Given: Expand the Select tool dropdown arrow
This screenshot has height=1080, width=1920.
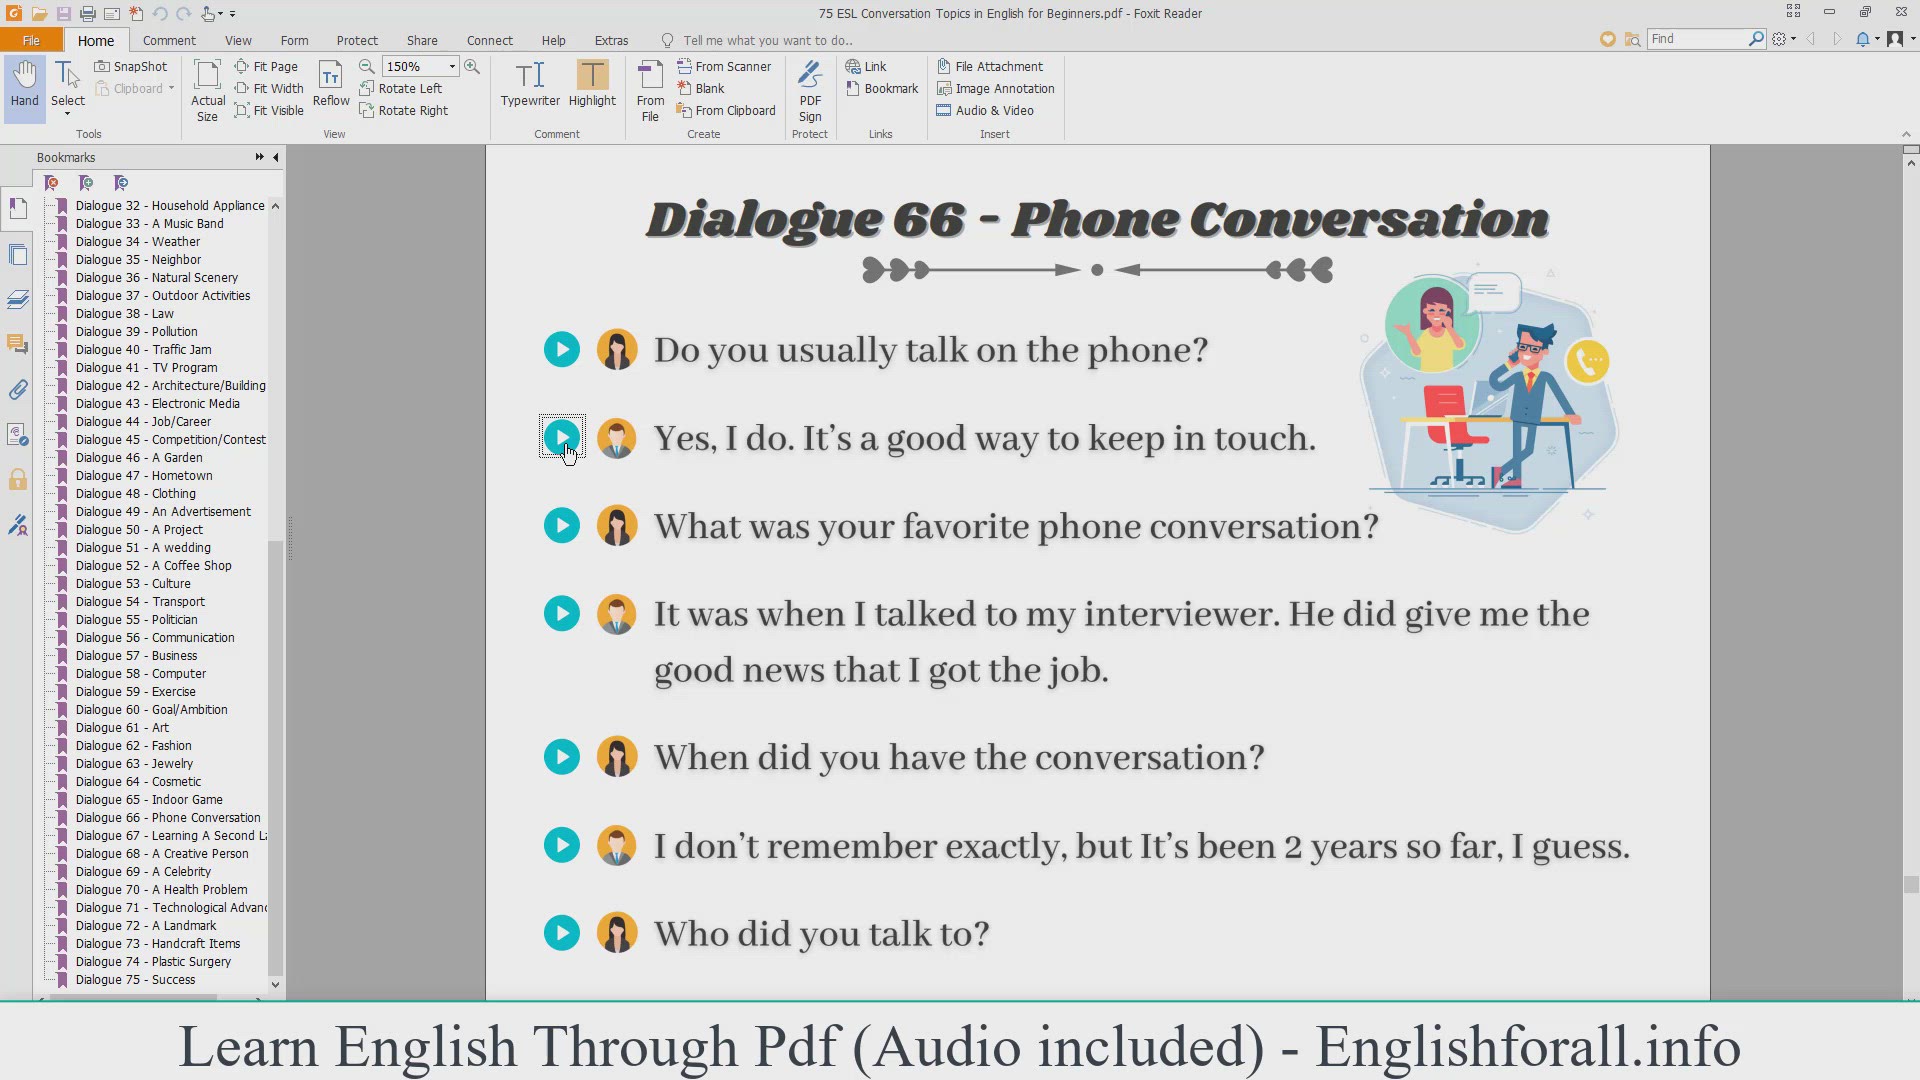Looking at the screenshot, I should 68,115.
